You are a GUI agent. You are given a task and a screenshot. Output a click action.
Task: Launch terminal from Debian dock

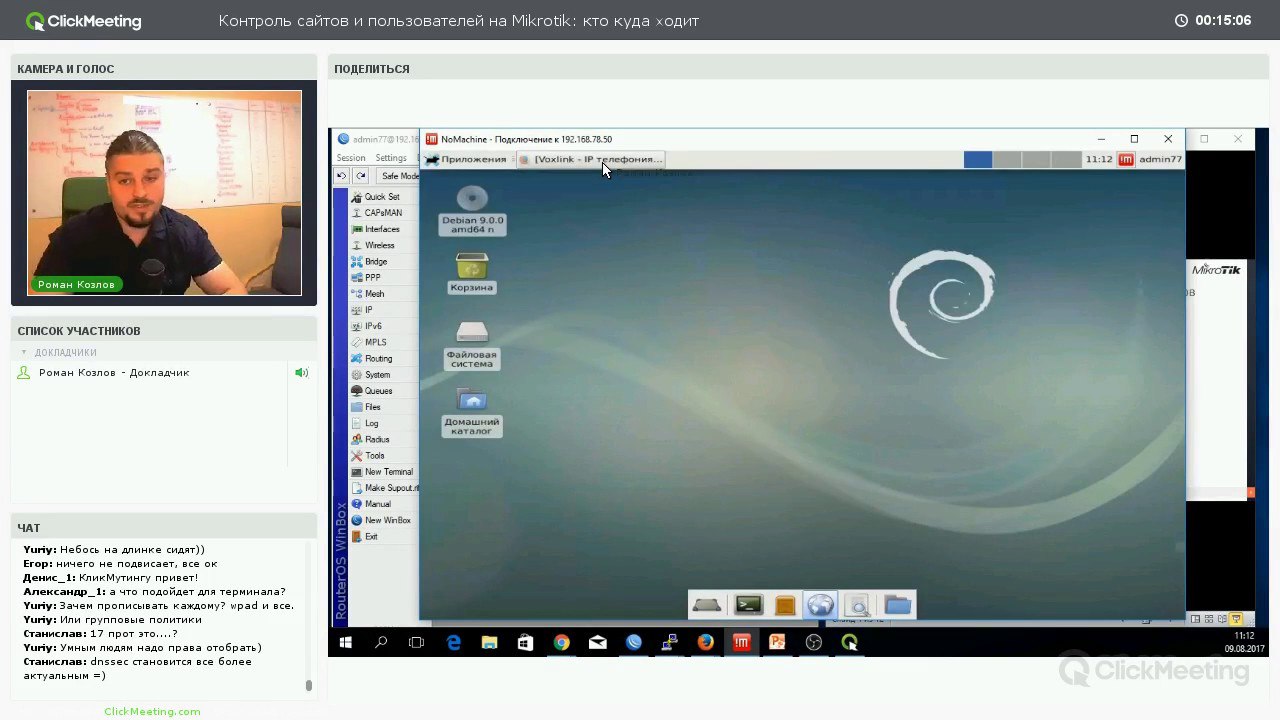tap(748, 605)
